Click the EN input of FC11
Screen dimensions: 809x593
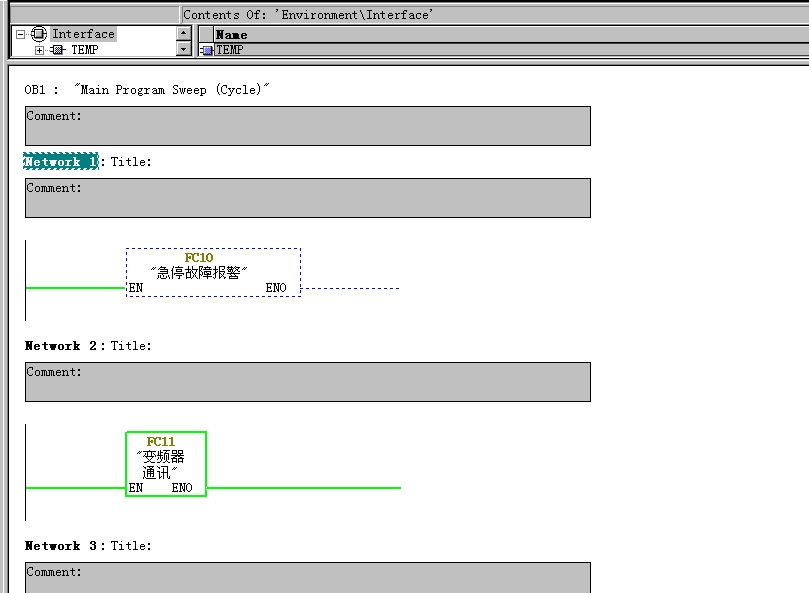click(x=136, y=488)
